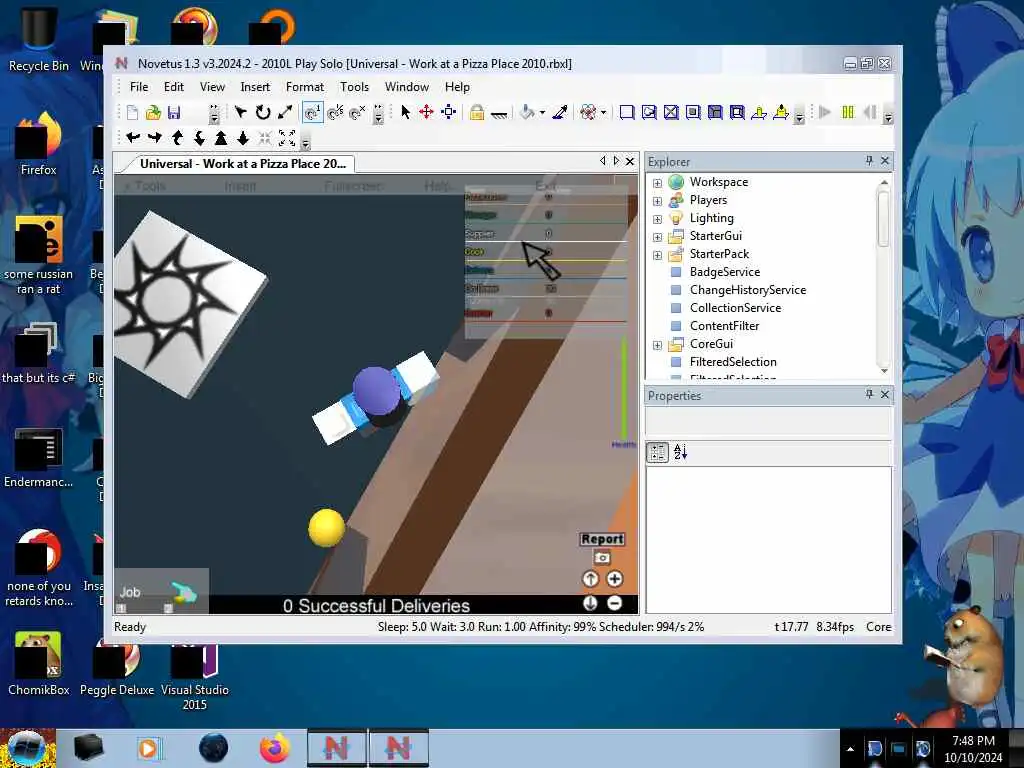Open the Edit menu
The image size is (1024, 768).
(x=174, y=87)
